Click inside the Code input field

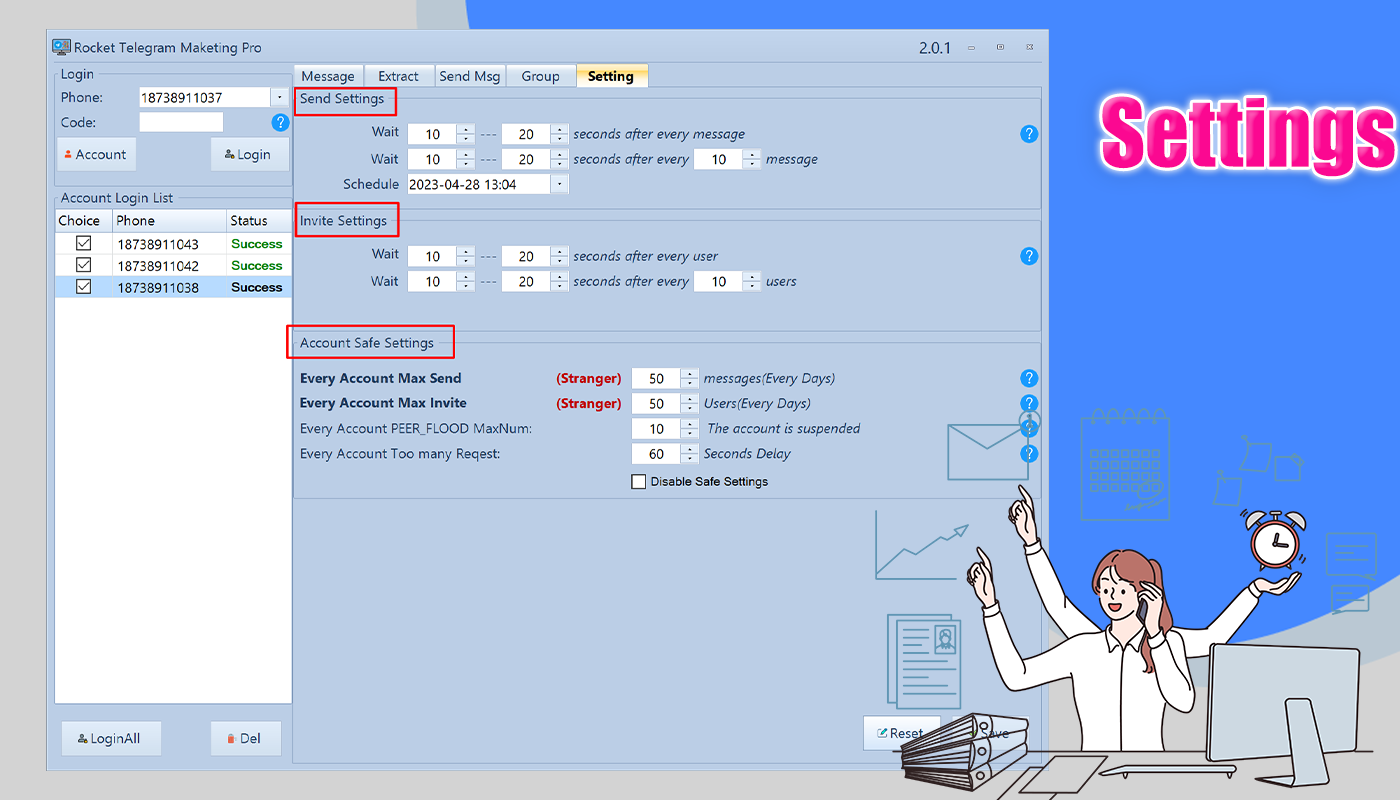(181, 122)
